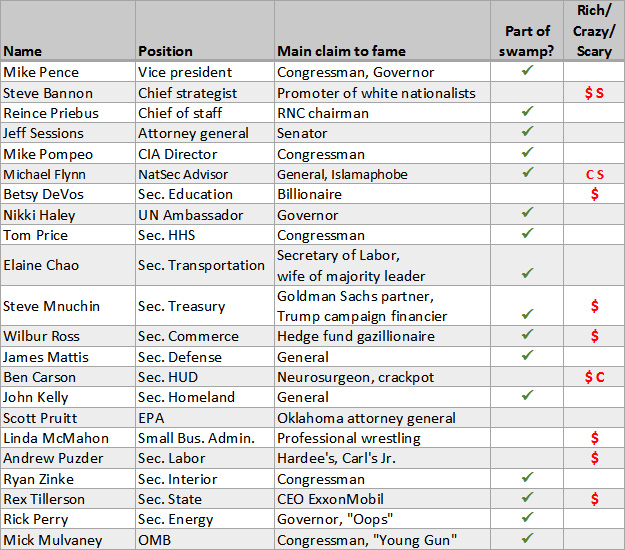Click the red dollar sign for Betsy DeVos
The image size is (625, 550).
coord(595,194)
